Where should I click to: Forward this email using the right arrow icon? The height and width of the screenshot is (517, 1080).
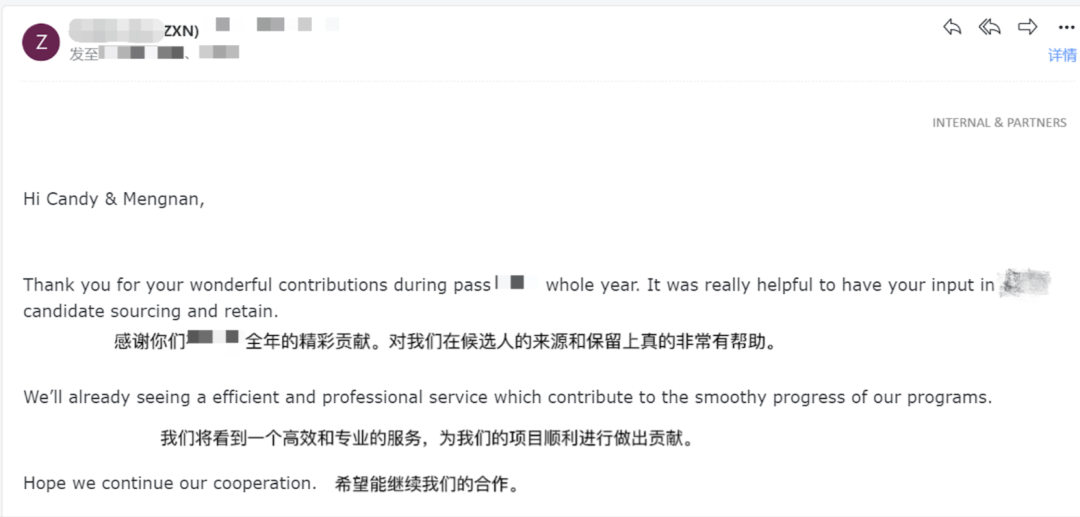(1028, 28)
